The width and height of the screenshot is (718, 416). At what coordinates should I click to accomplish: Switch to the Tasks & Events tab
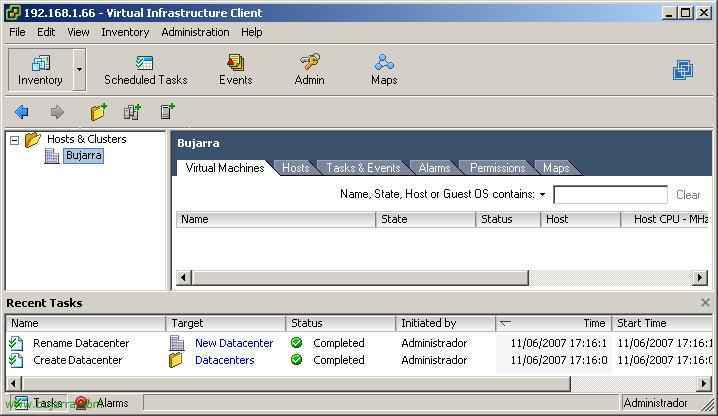click(x=363, y=168)
